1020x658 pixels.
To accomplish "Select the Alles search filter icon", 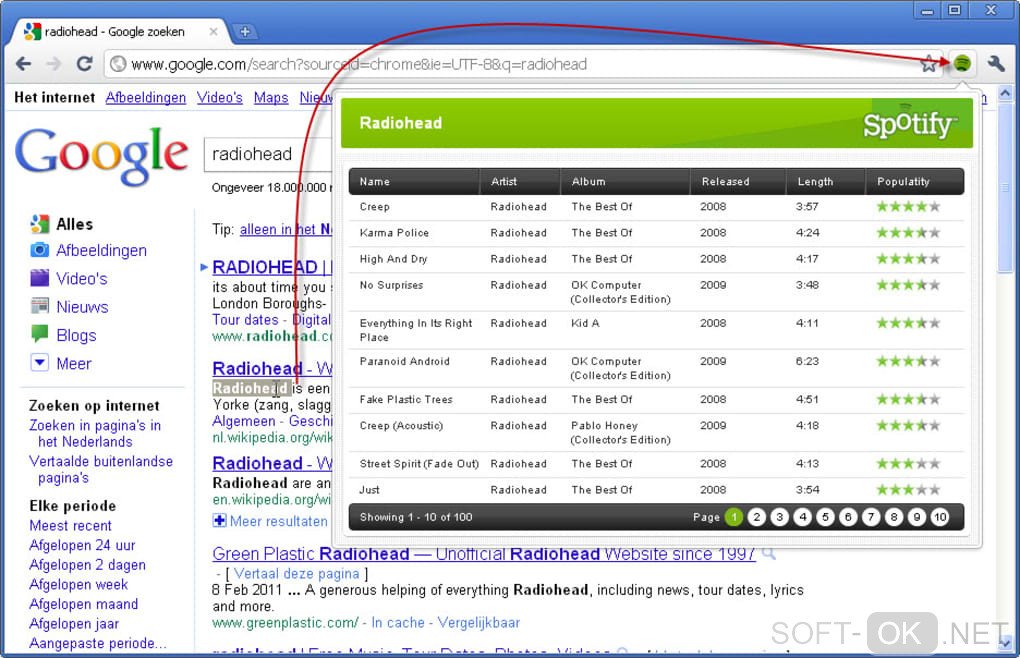I will click(40, 224).
